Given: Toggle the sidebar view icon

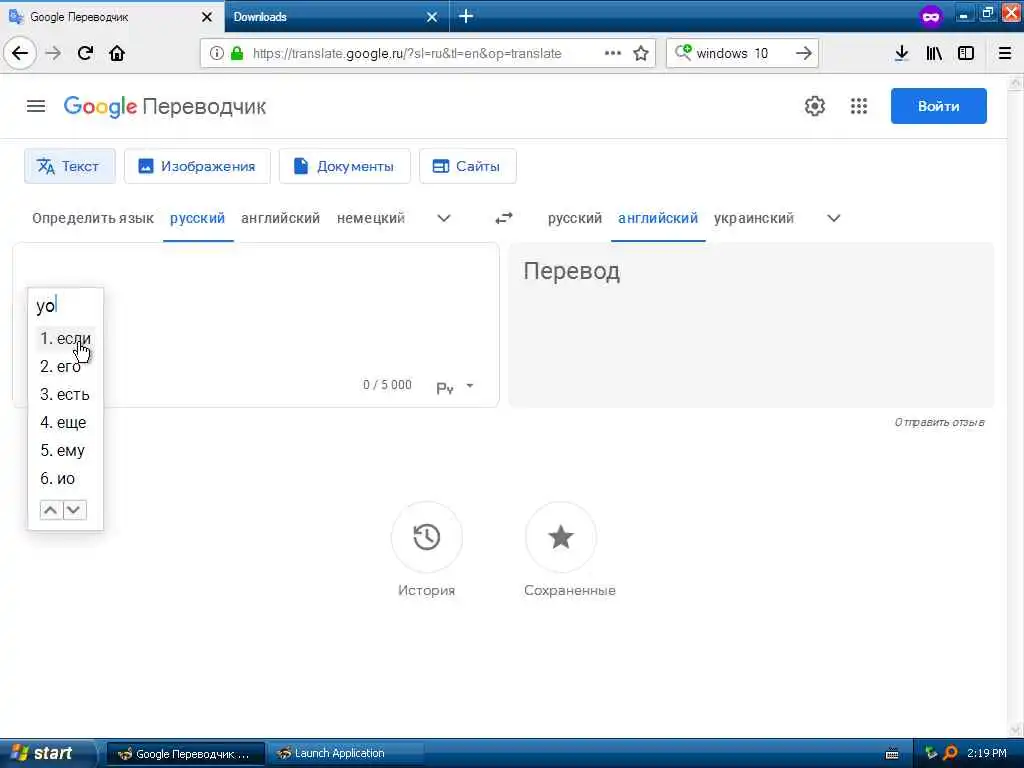Looking at the screenshot, I should pos(966,53).
